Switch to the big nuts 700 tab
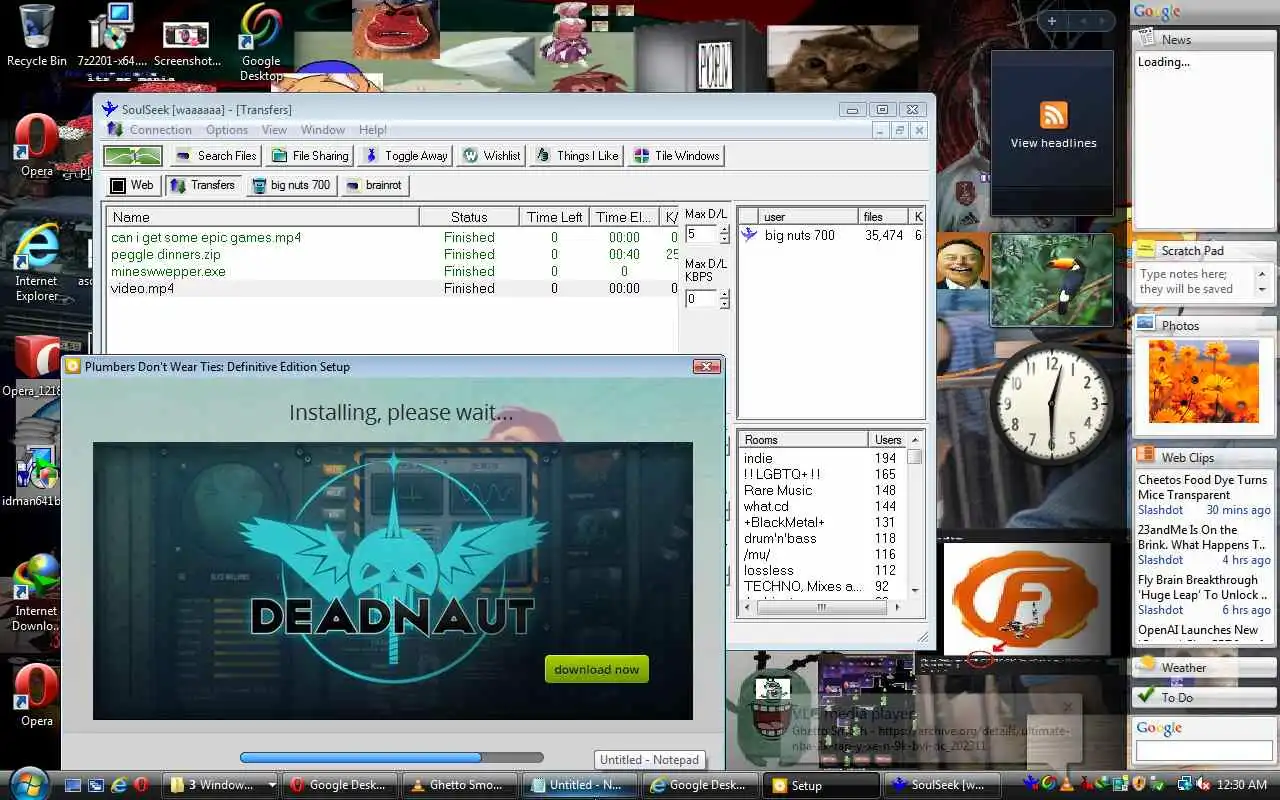1280x800 pixels. pyautogui.click(x=291, y=185)
